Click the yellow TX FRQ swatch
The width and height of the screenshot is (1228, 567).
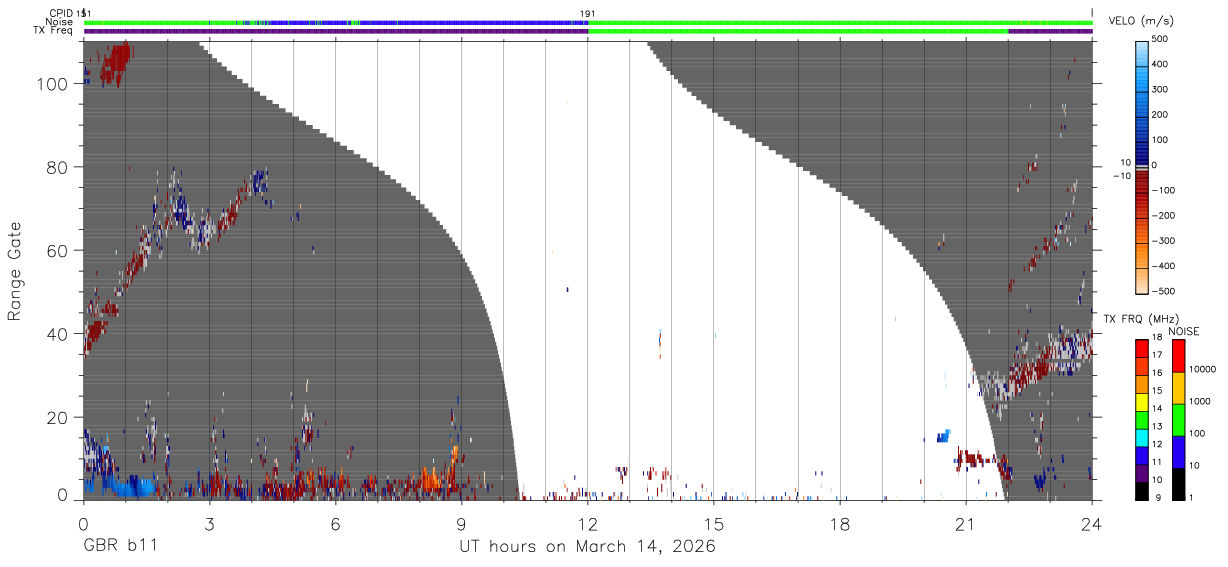[x=1143, y=401]
